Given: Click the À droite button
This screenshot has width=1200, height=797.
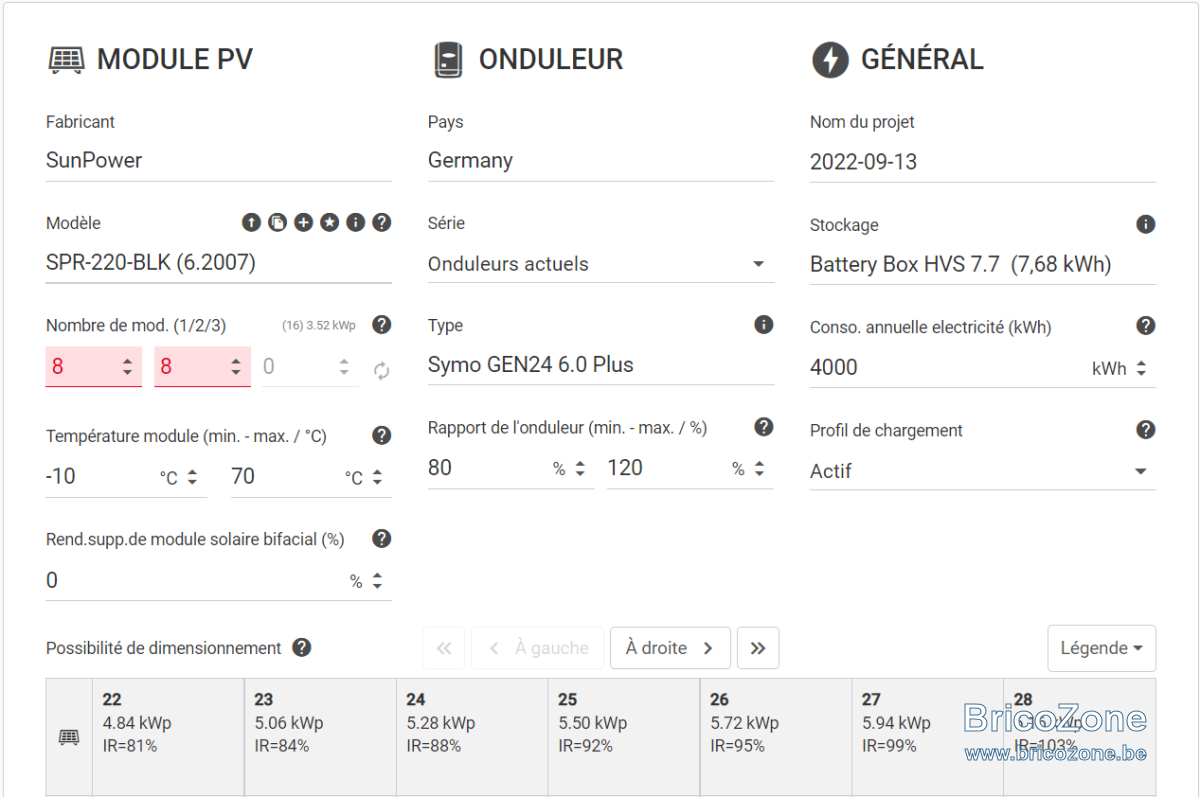Looking at the screenshot, I should tap(670, 648).
